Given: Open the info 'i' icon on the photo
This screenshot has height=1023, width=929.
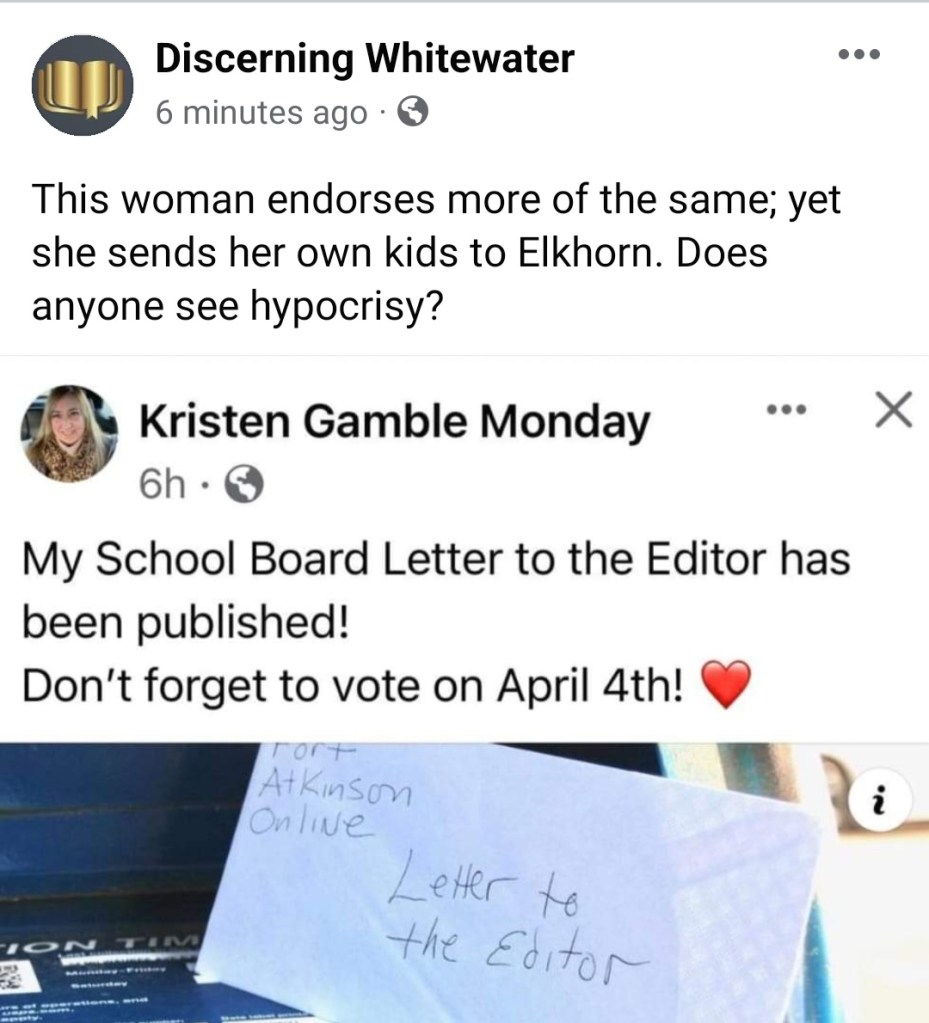Looking at the screenshot, I should [x=880, y=802].
